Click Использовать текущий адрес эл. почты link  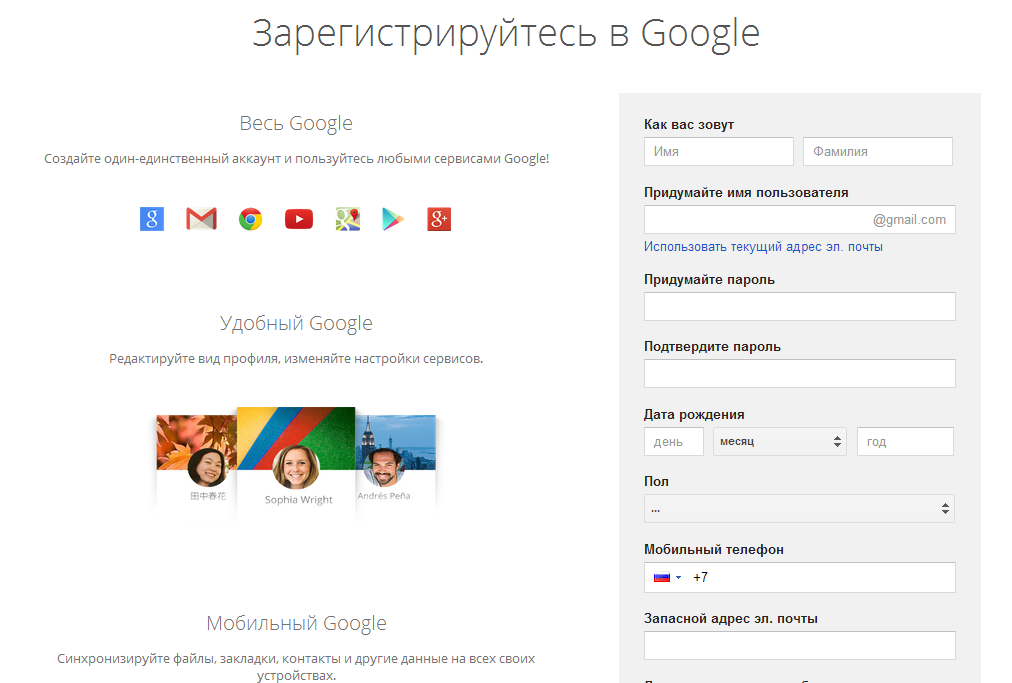point(763,247)
